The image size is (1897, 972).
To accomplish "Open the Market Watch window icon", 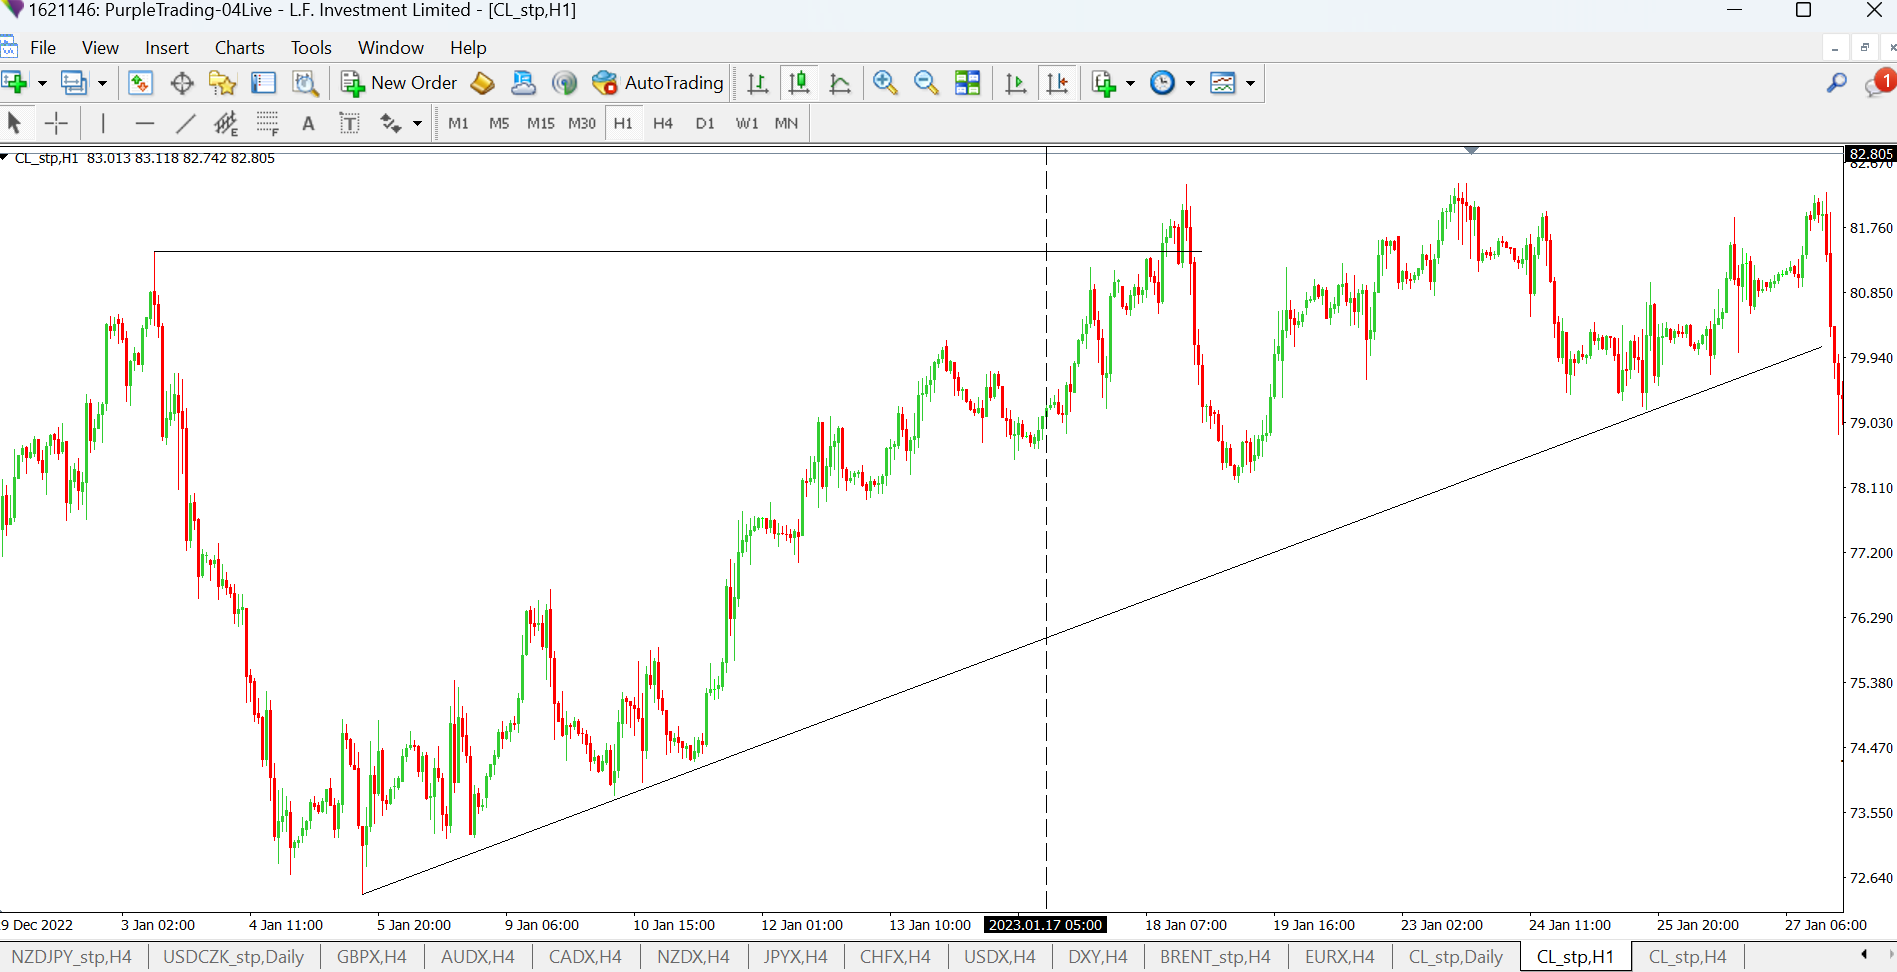I will [140, 83].
